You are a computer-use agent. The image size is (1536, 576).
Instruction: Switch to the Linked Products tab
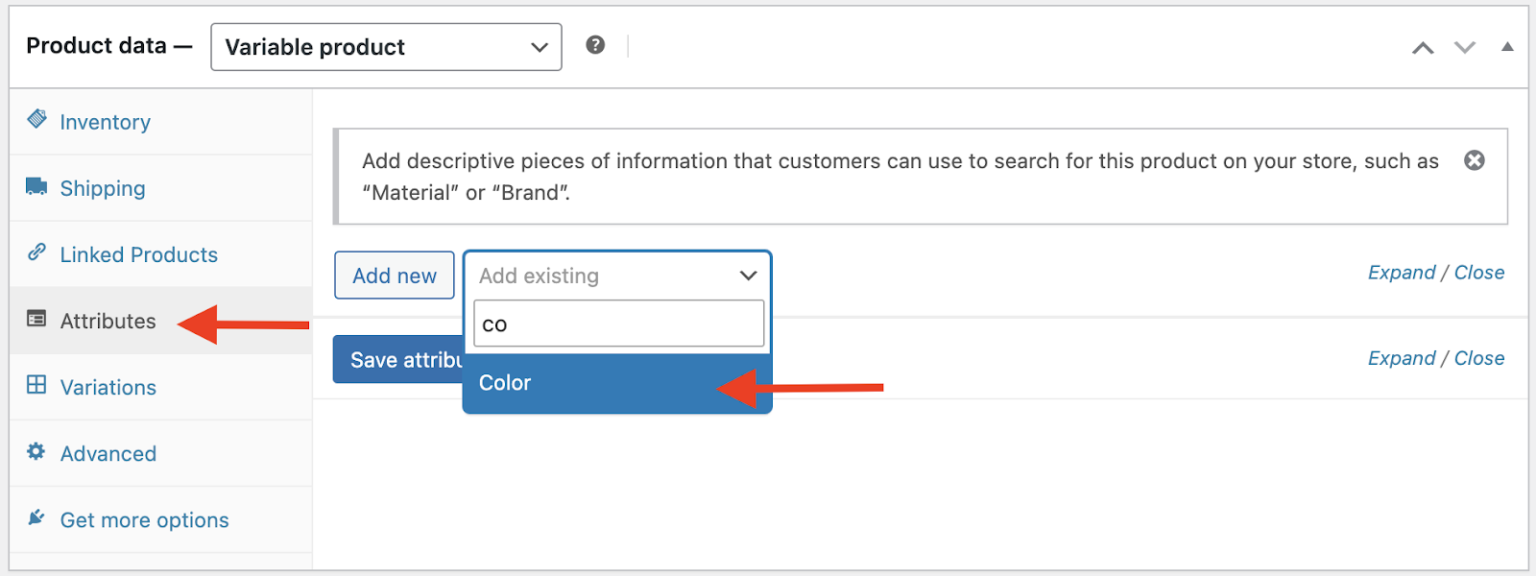pos(138,254)
